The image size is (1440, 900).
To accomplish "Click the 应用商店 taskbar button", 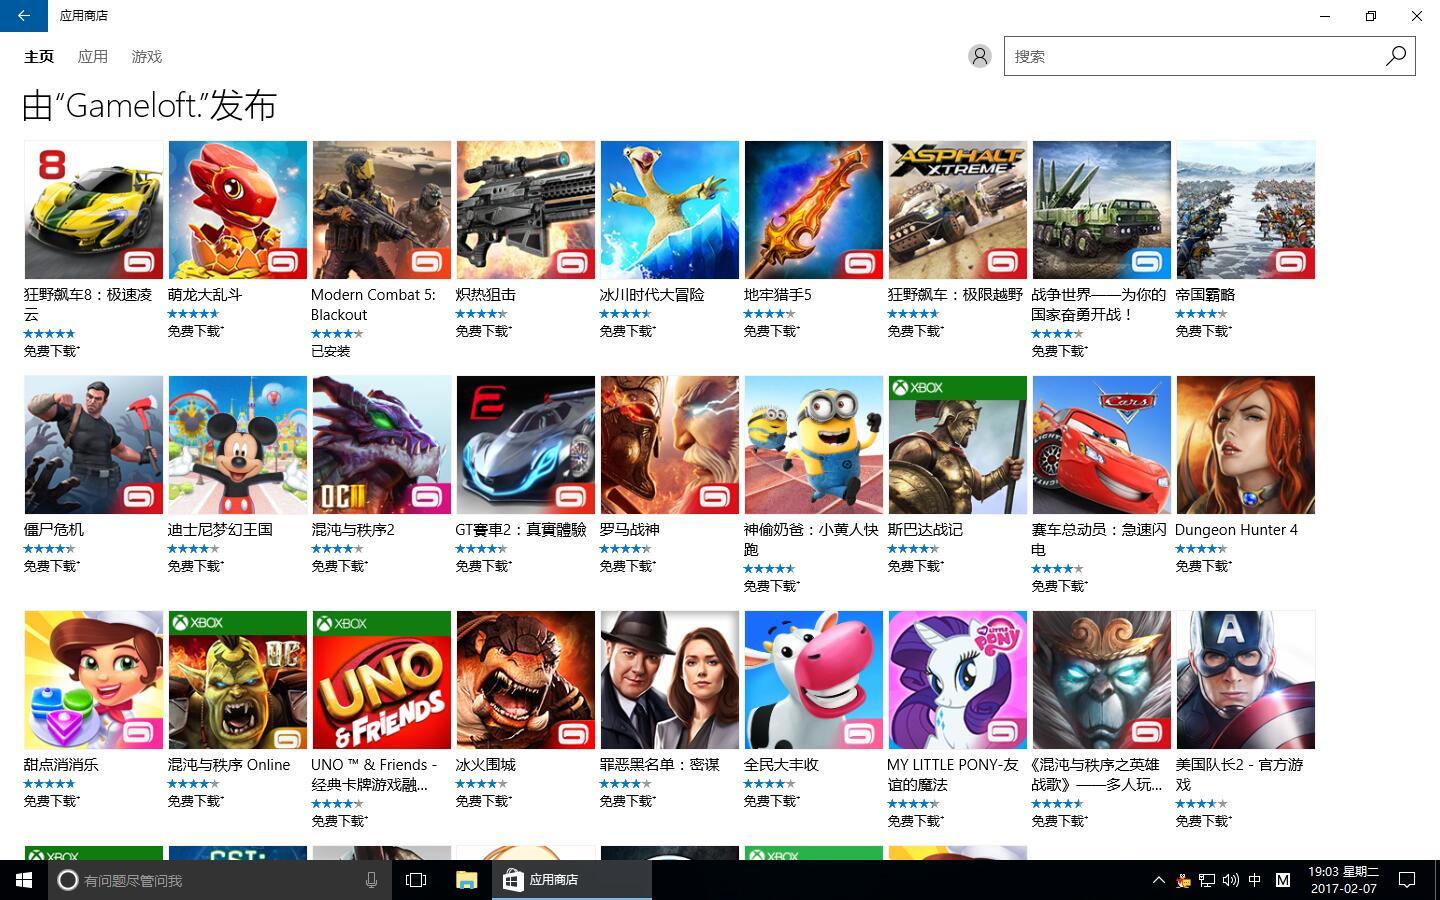I will (x=572, y=880).
